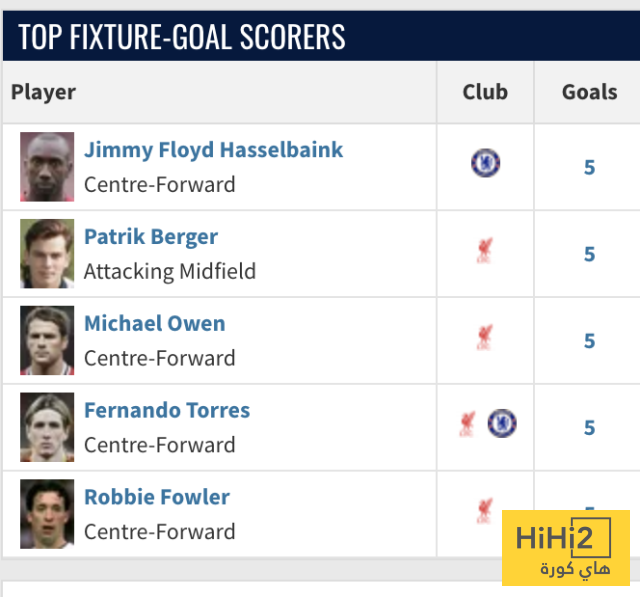Image resolution: width=640 pixels, height=597 pixels.
Task: Open Fernando Torres player link
Action: (x=167, y=411)
